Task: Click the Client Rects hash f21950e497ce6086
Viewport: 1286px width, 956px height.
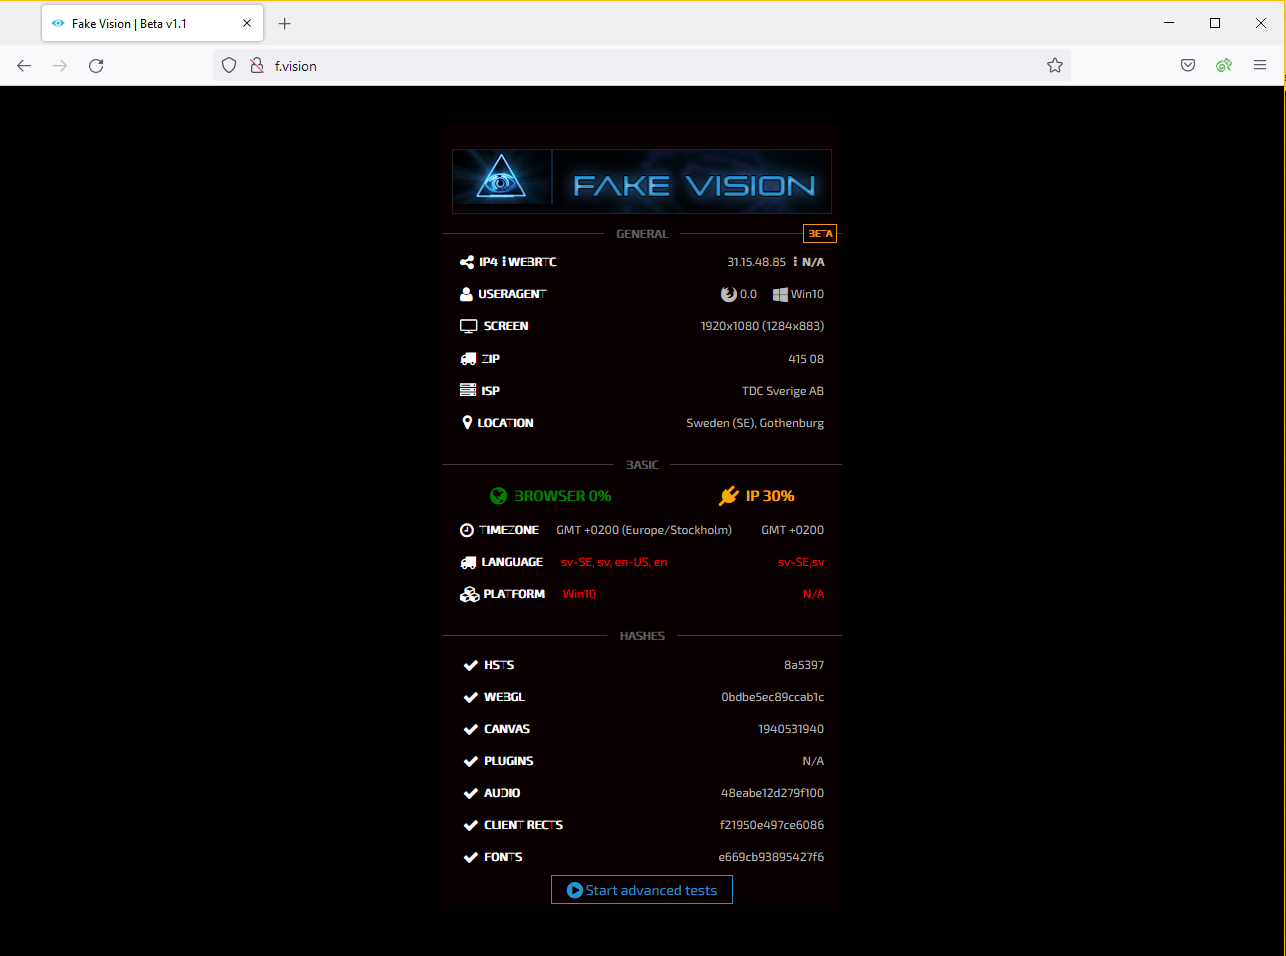Action: 772,825
